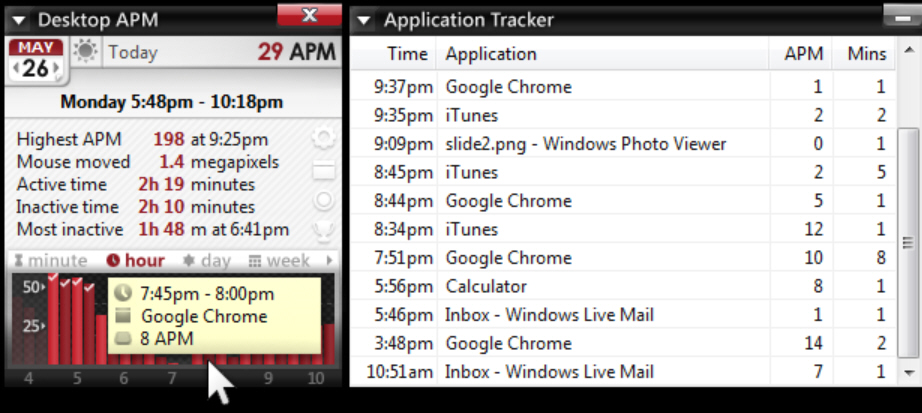Click the MAY month label on calendar
The height and width of the screenshot is (413, 922).
point(36,47)
